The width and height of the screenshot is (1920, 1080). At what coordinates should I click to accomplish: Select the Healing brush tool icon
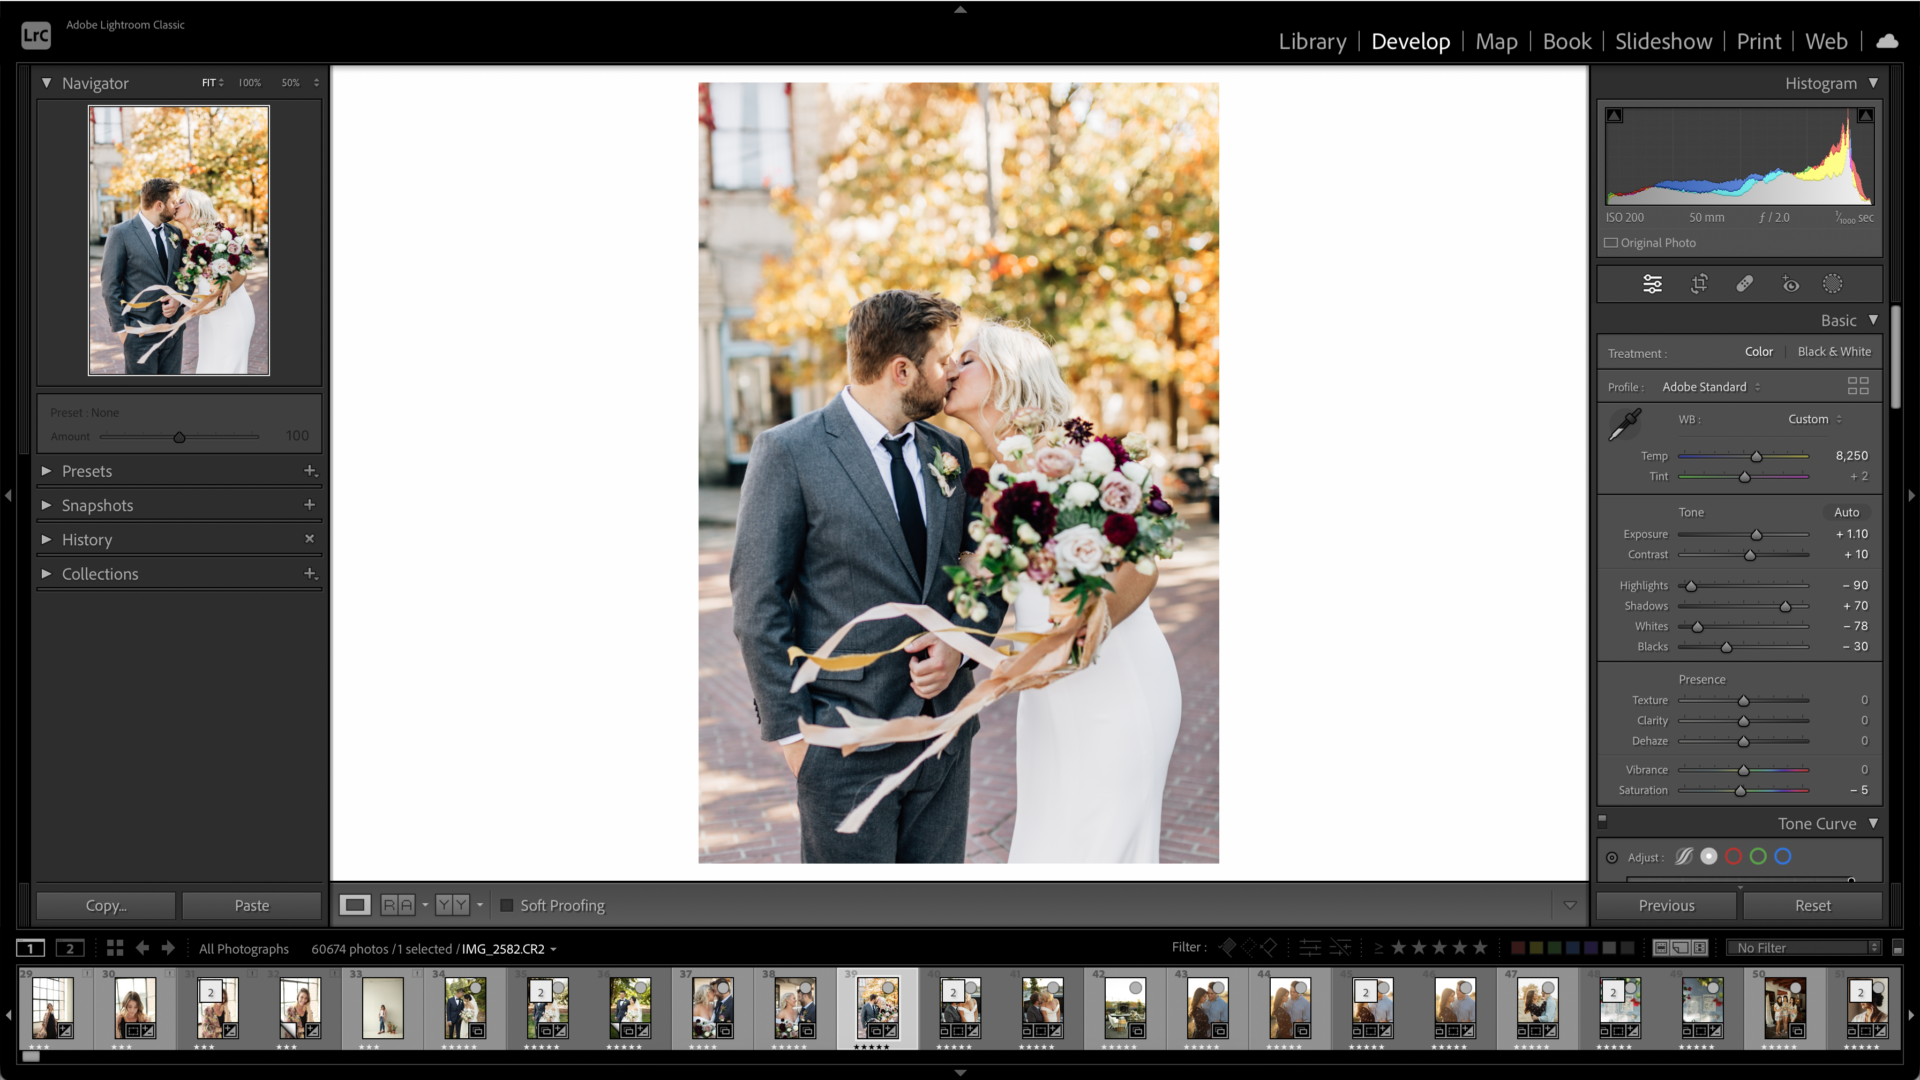coord(1745,284)
